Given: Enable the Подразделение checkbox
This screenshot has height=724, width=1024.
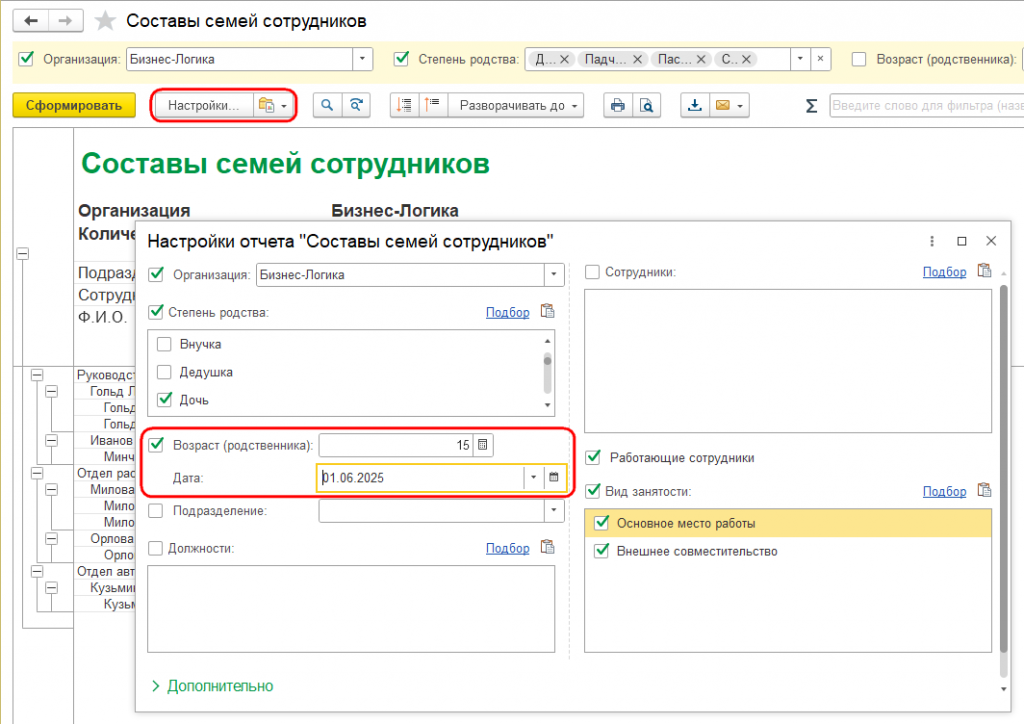Looking at the screenshot, I should point(155,511).
